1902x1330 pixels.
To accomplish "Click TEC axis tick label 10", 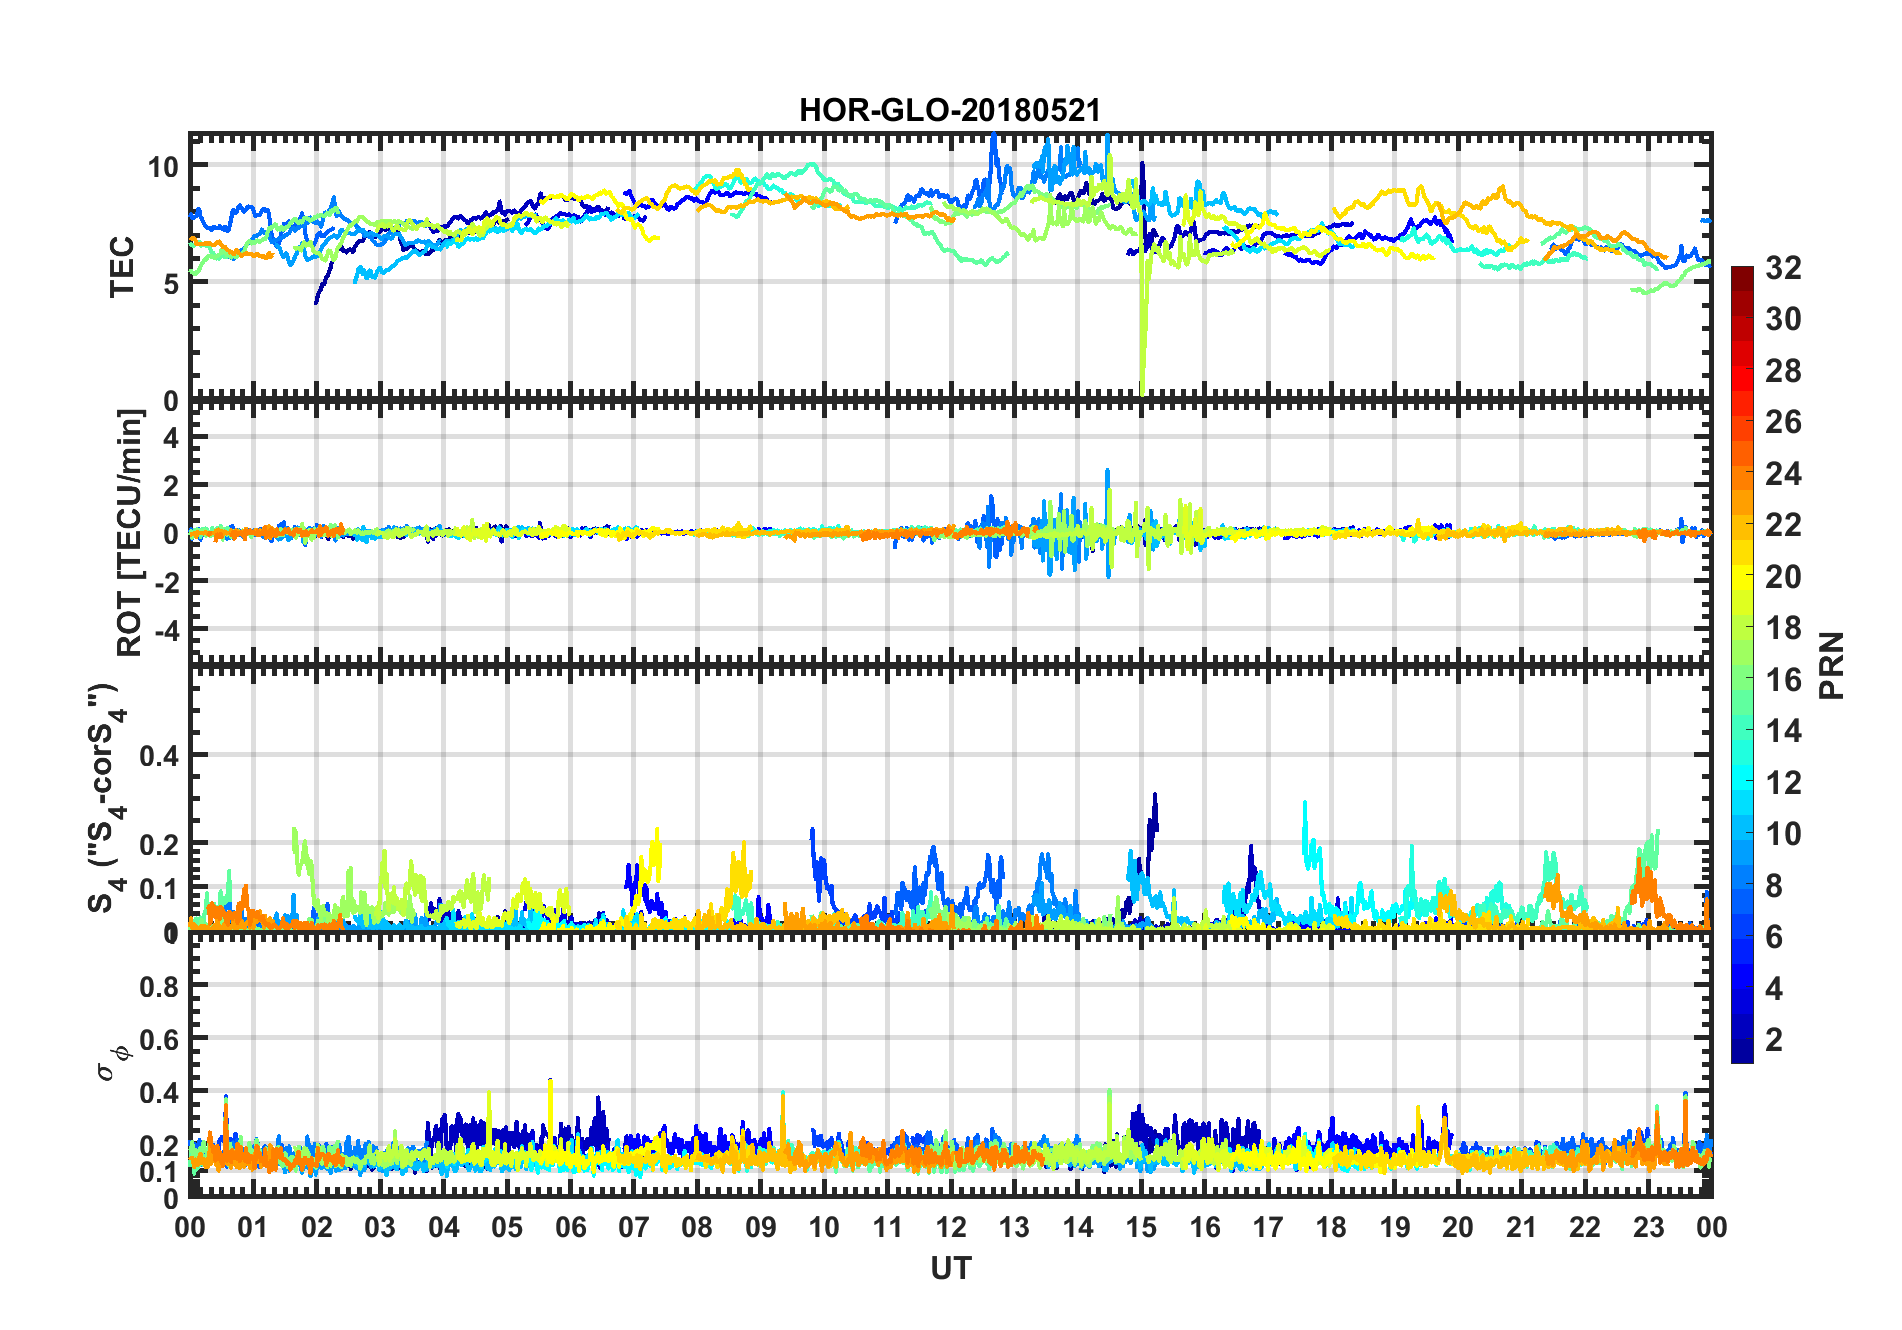I will click(163, 166).
